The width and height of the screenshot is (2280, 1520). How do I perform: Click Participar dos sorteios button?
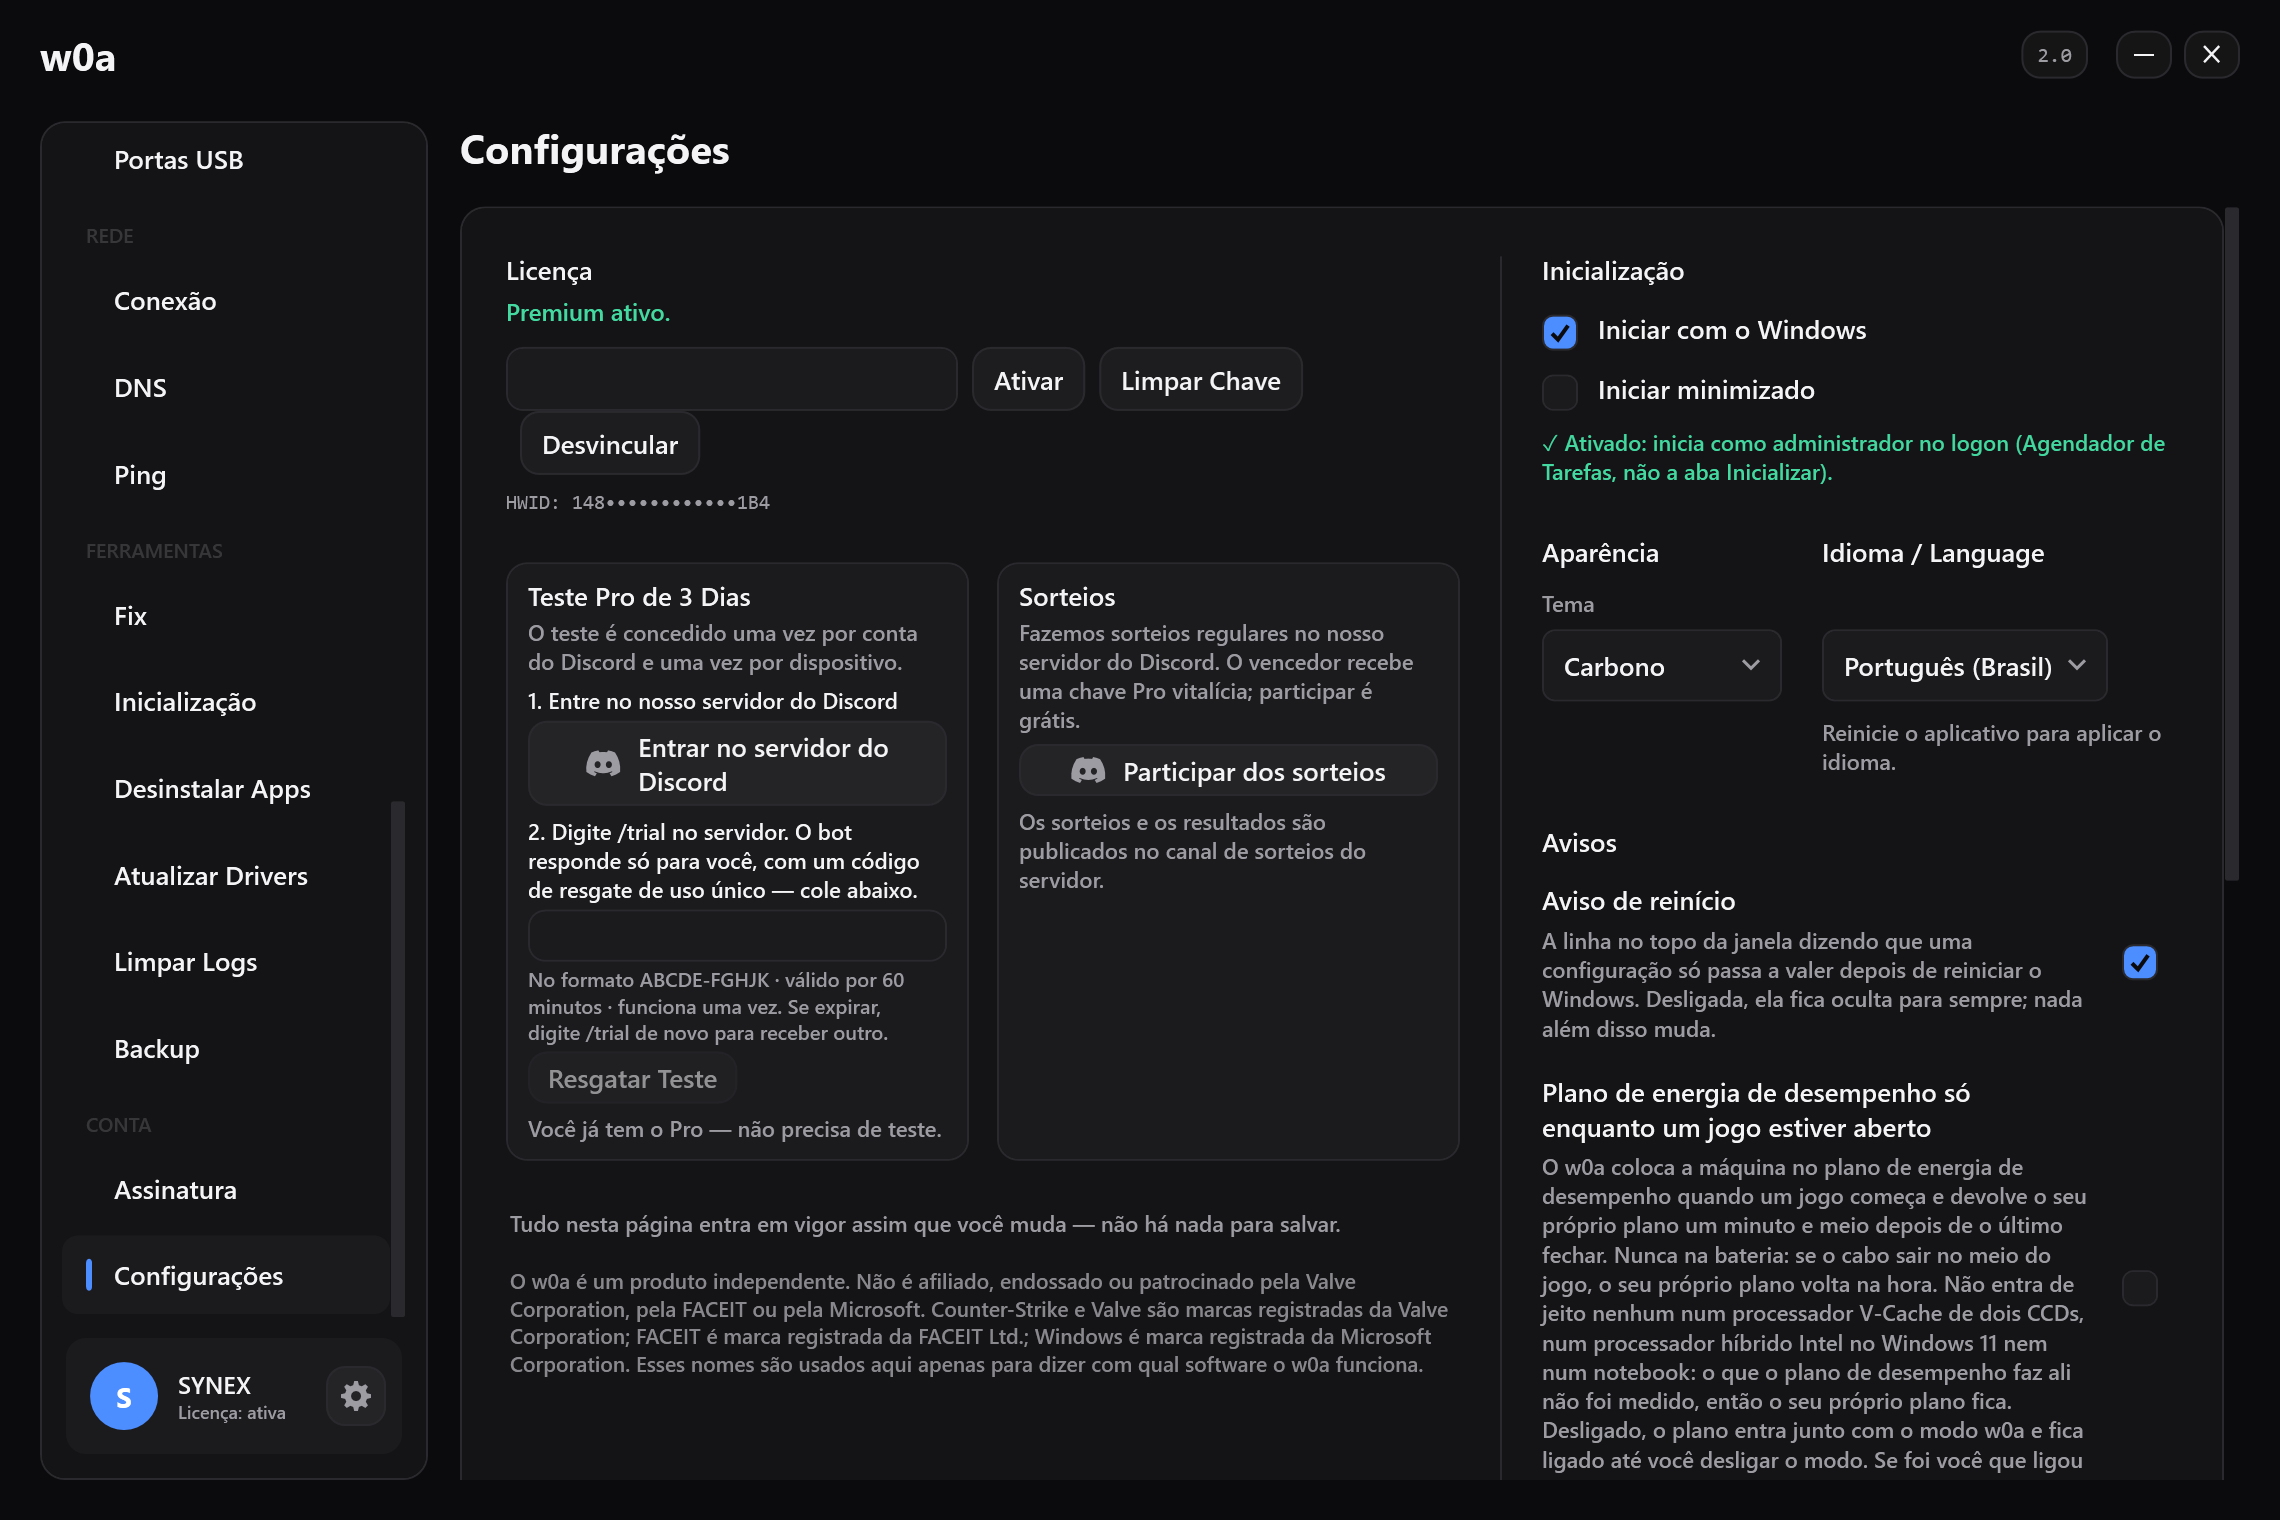tap(1228, 771)
